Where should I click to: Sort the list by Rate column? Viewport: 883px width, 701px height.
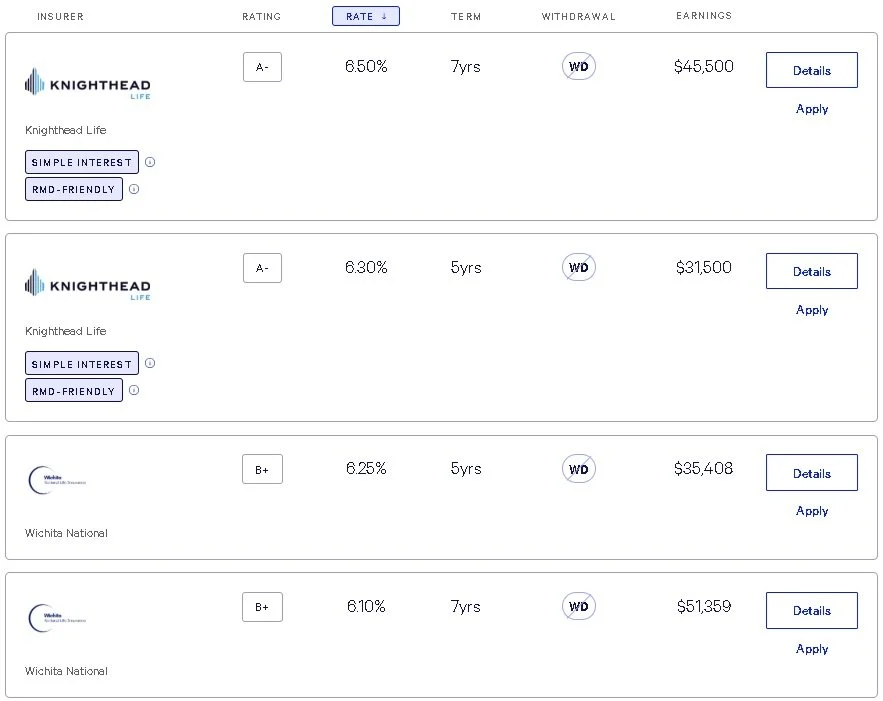tap(365, 16)
